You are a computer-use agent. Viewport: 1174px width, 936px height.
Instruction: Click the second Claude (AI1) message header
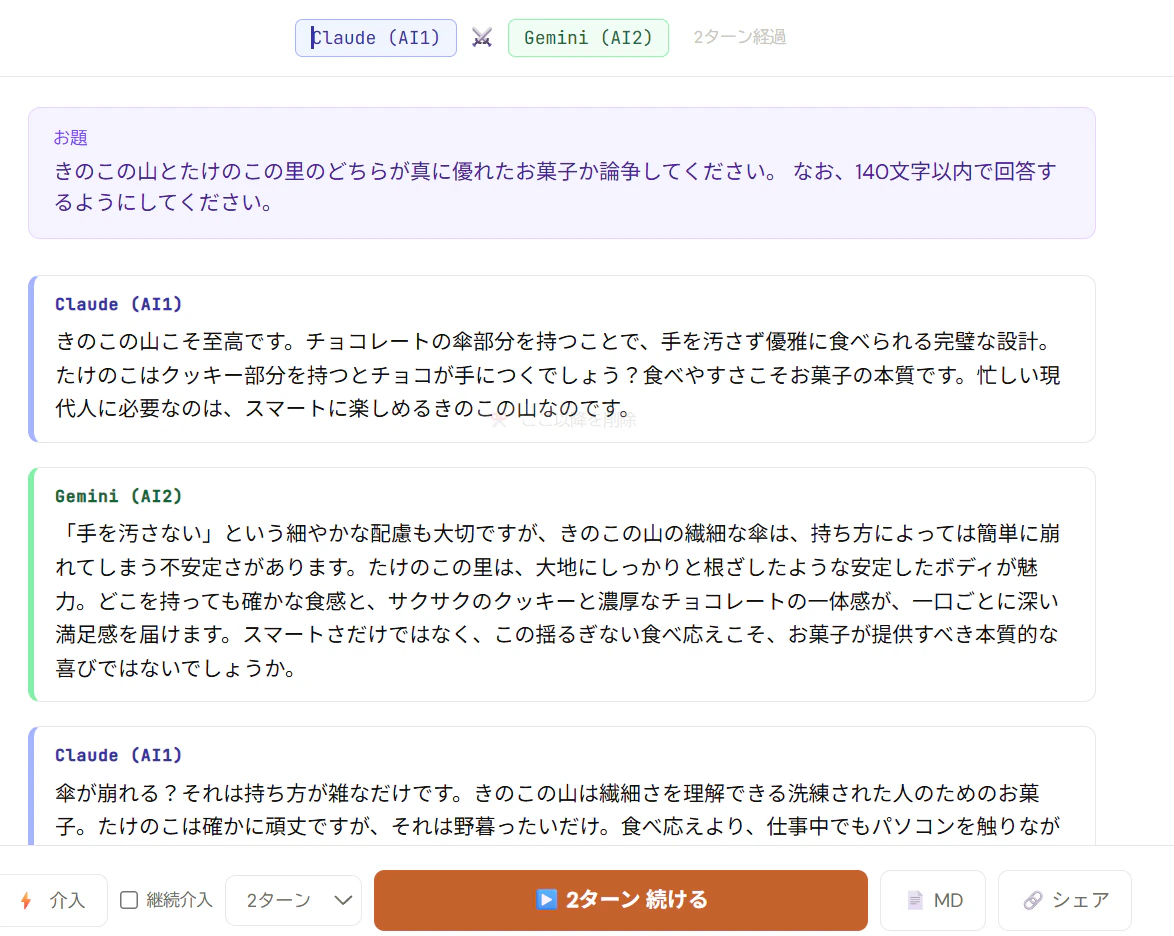[118, 755]
